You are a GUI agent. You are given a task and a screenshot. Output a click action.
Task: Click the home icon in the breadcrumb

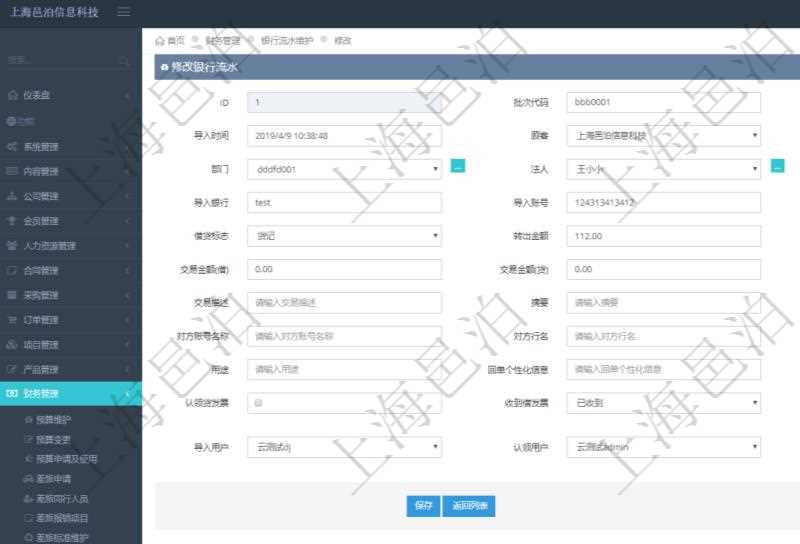point(160,40)
